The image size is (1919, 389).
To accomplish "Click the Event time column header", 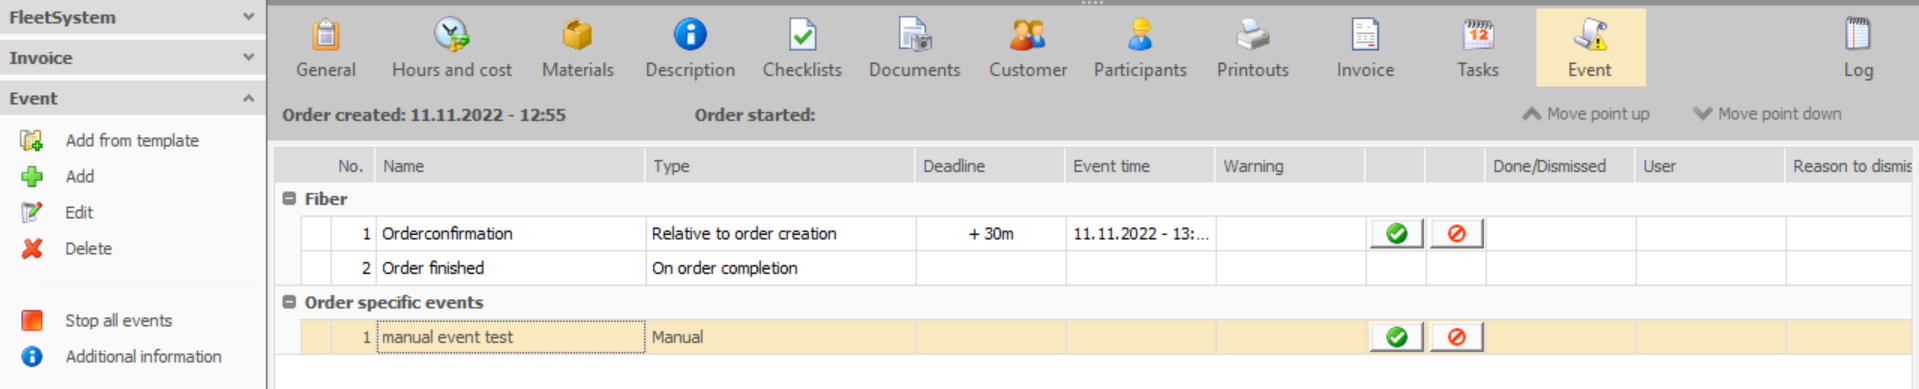I will [x=1140, y=166].
